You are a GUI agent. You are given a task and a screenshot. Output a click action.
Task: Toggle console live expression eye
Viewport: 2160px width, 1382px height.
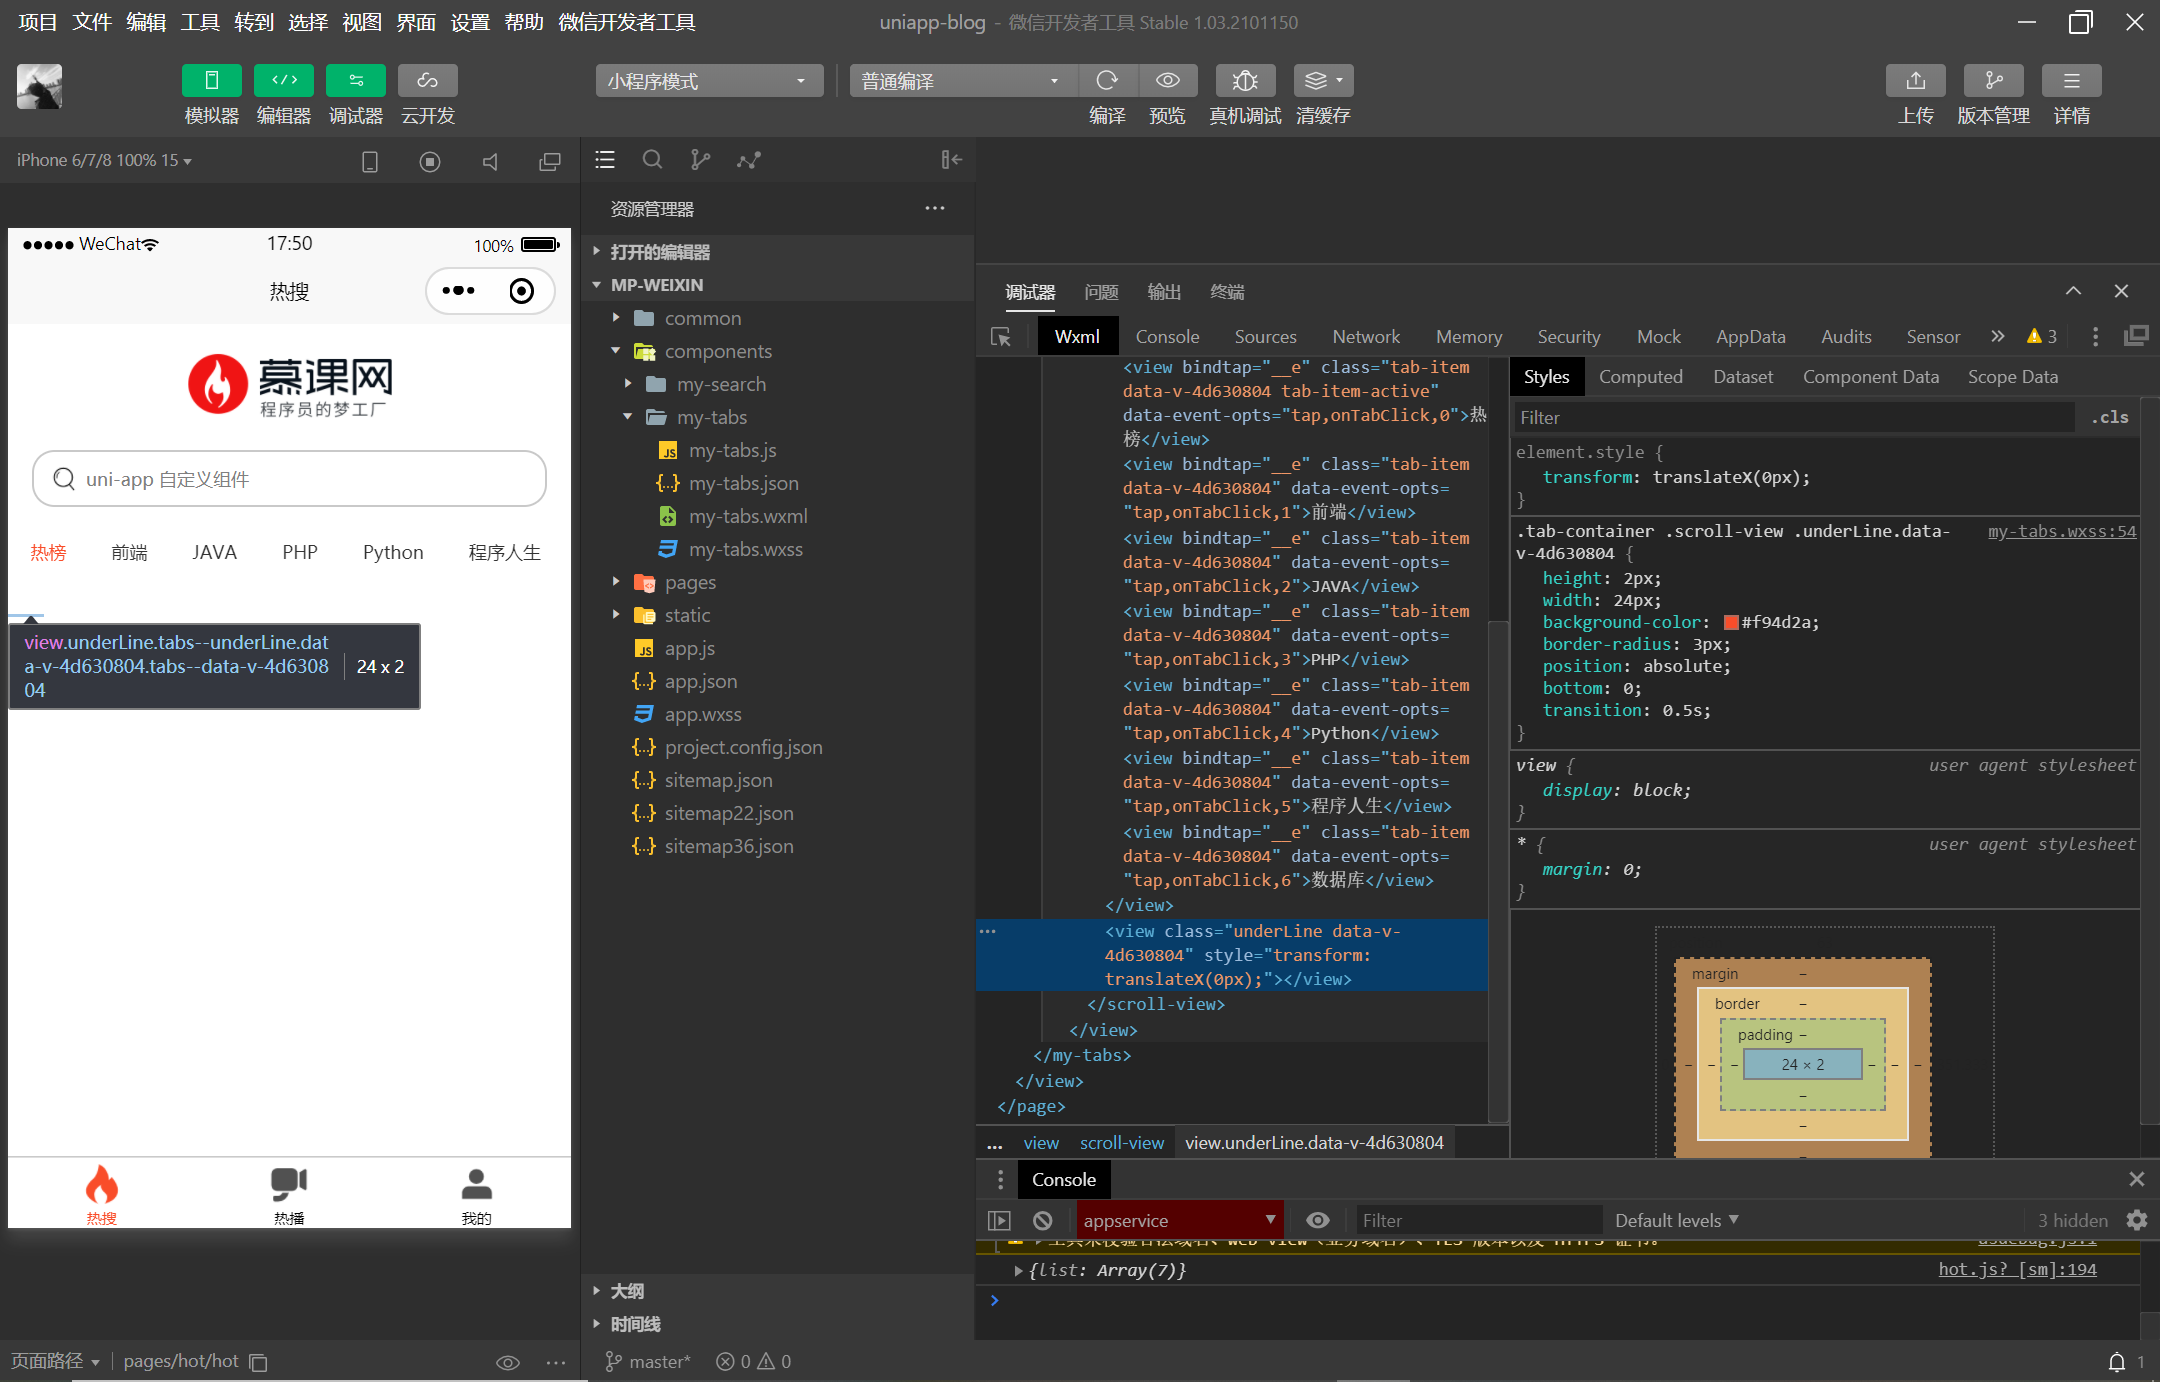point(1318,1220)
